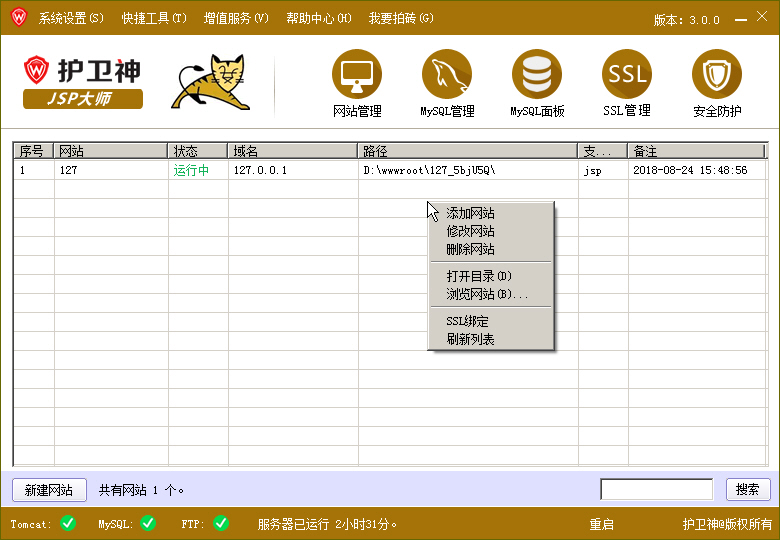Screen dimensions: 780x540
Task: Select 添加网站 from context menu
Action: pos(470,213)
